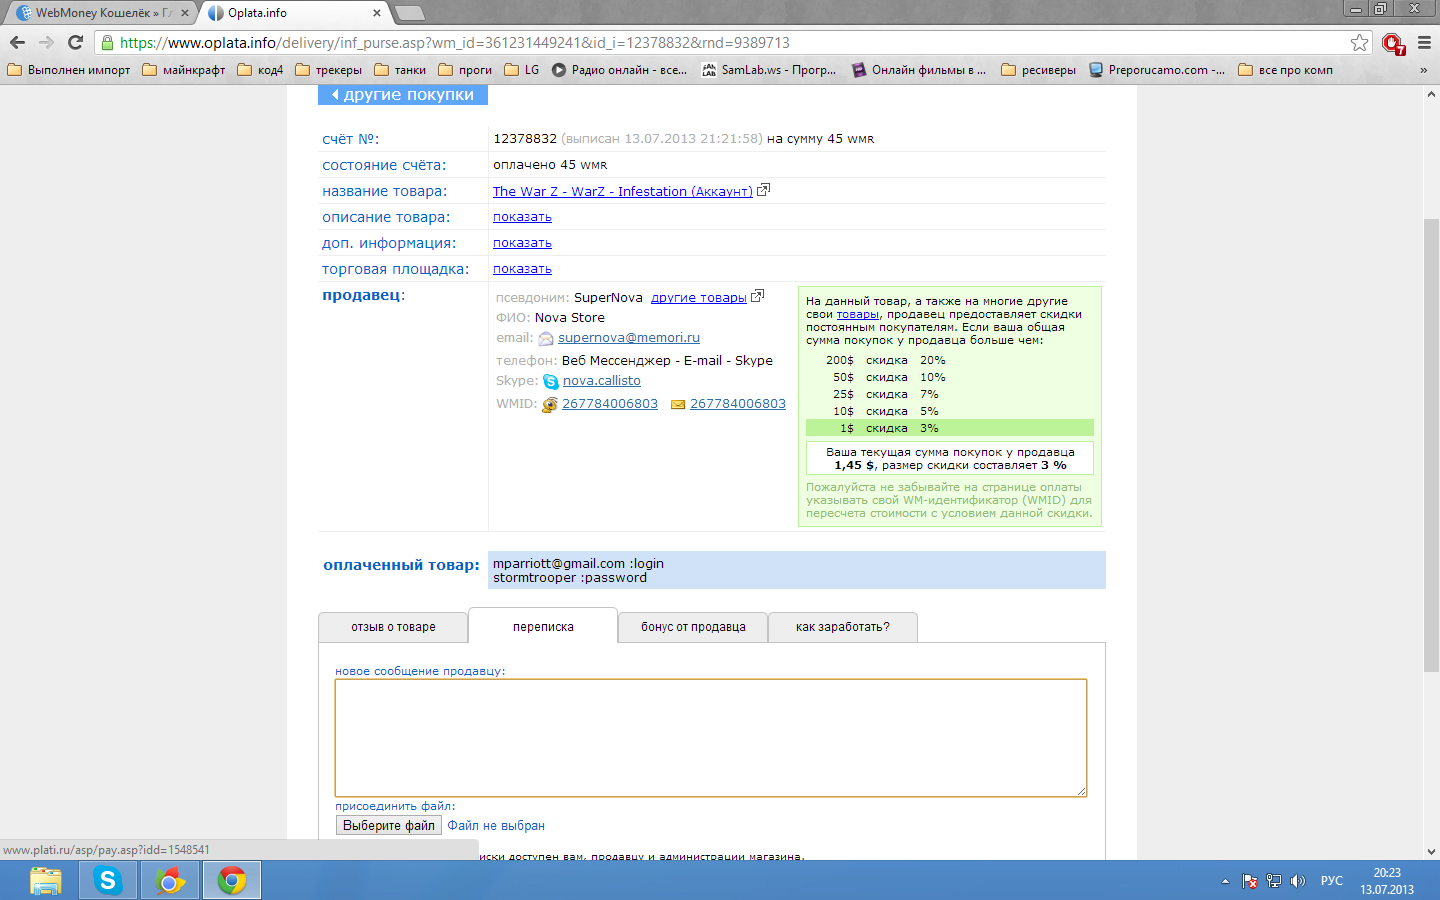Bookmark this page with the star icon
This screenshot has width=1440, height=900.
point(1359,42)
